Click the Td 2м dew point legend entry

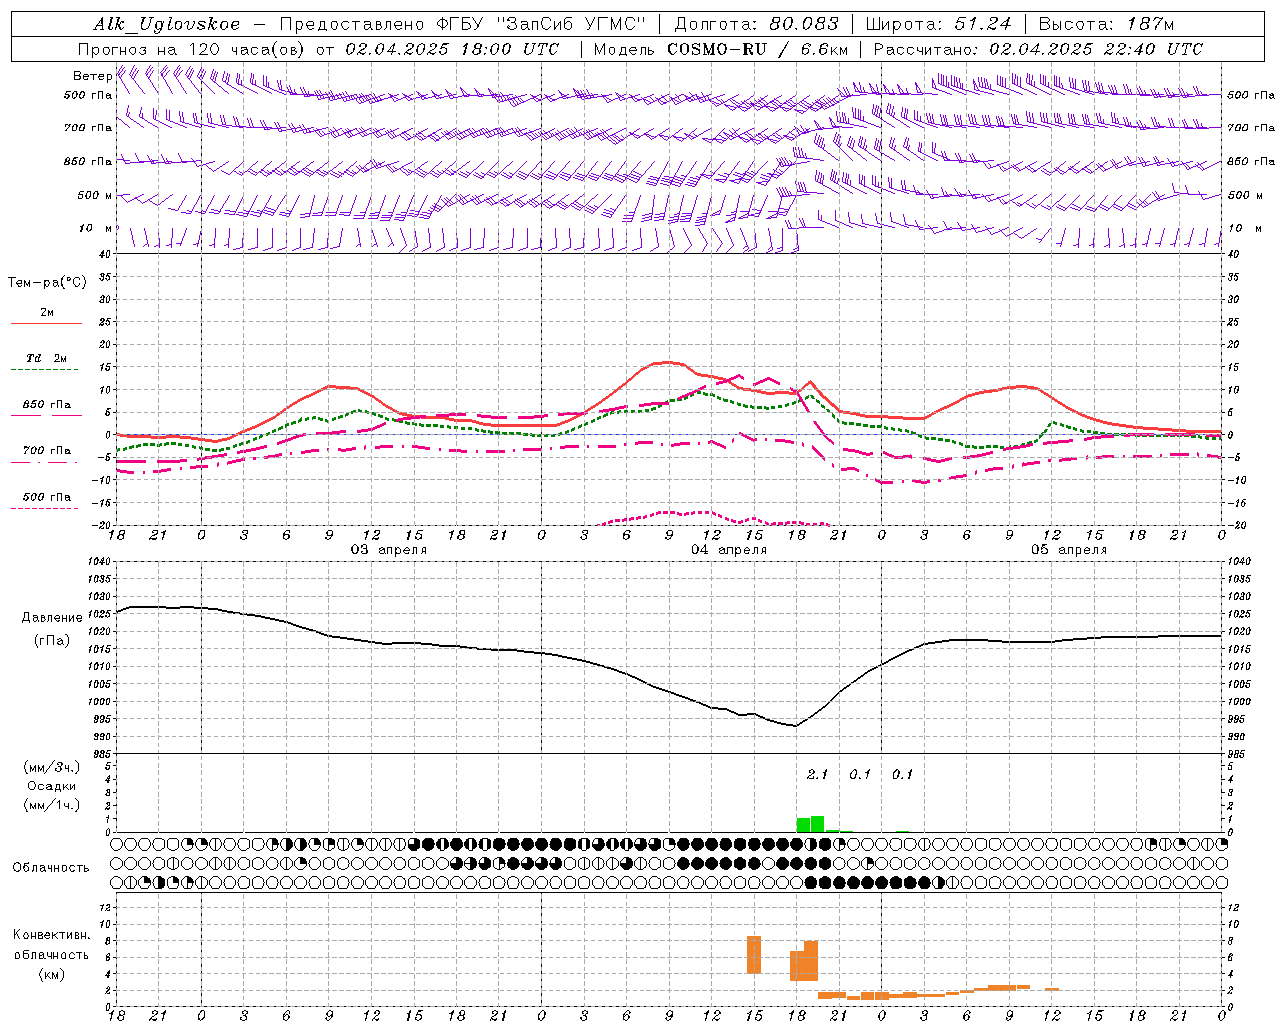tap(46, 358)
